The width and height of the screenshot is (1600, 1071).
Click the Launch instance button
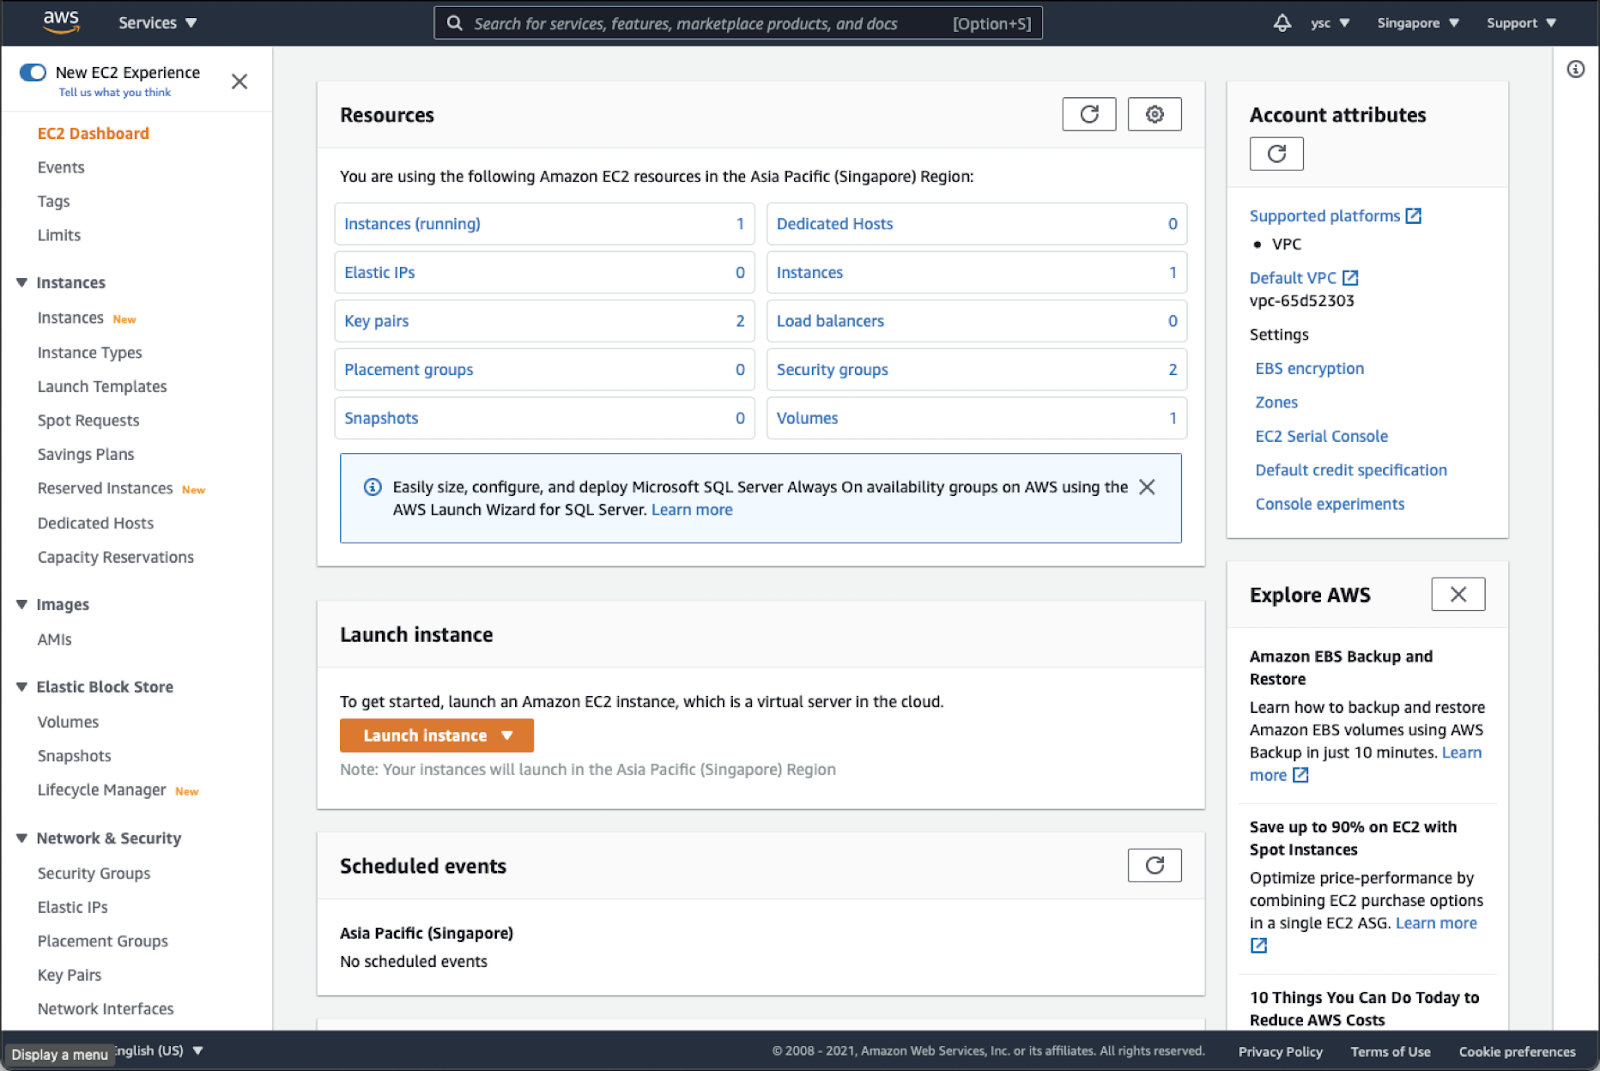click(x=426, y=735)
